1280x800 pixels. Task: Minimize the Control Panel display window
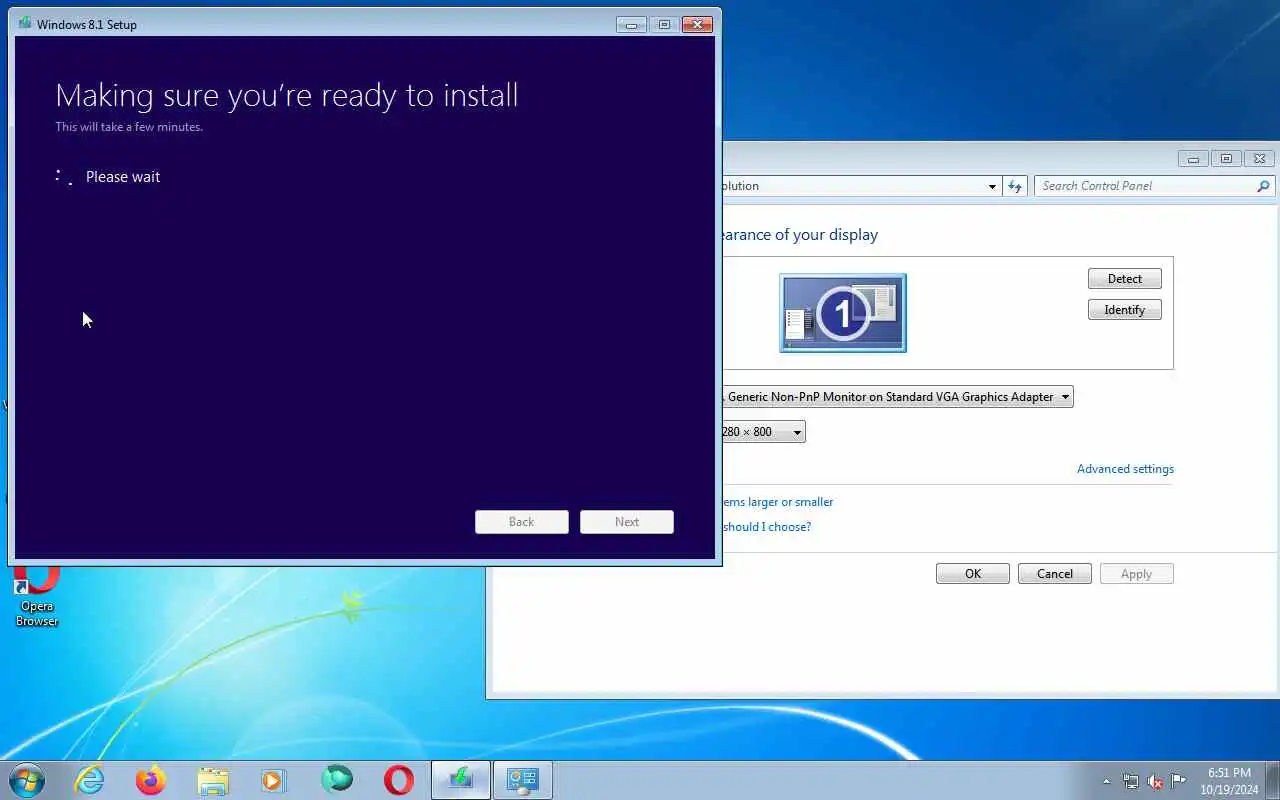pos(1193,159)
